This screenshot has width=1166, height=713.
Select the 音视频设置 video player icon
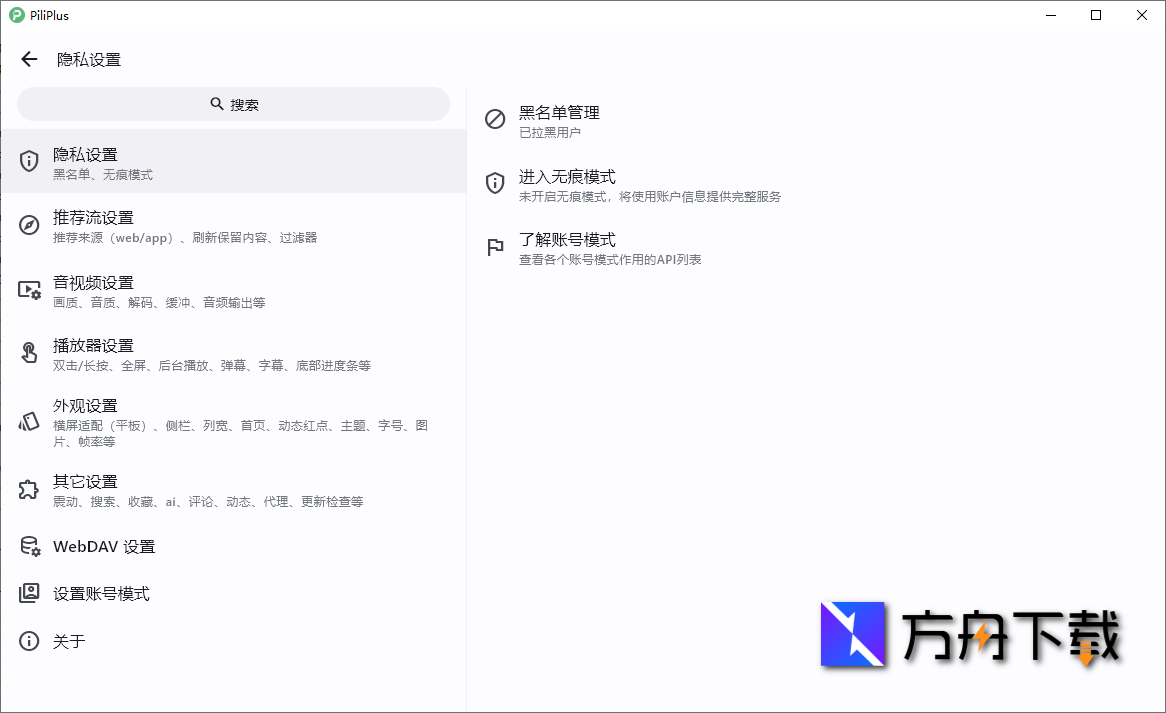click(x=29, y=289)
